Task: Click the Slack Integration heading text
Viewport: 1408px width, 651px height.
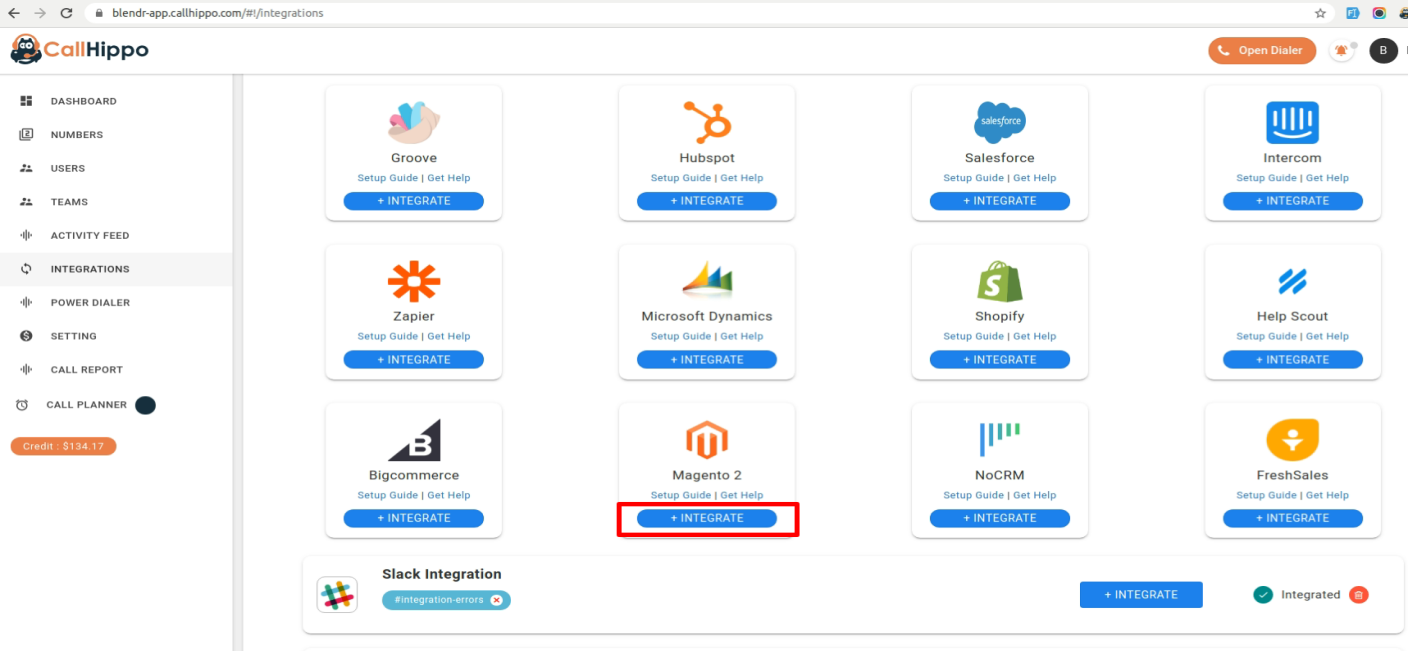Action: coord(441,574)
